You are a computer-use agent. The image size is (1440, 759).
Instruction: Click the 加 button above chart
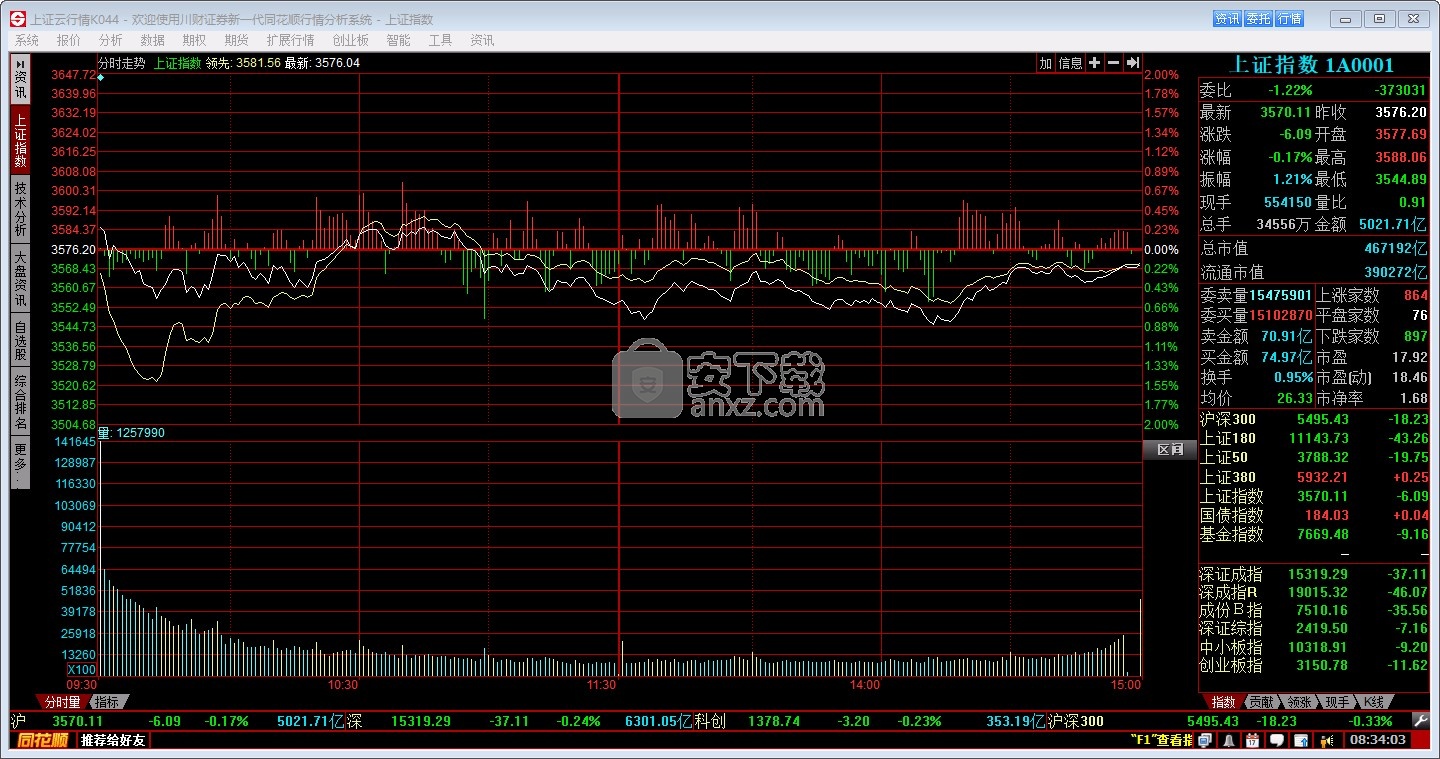tap(1046, 63)
